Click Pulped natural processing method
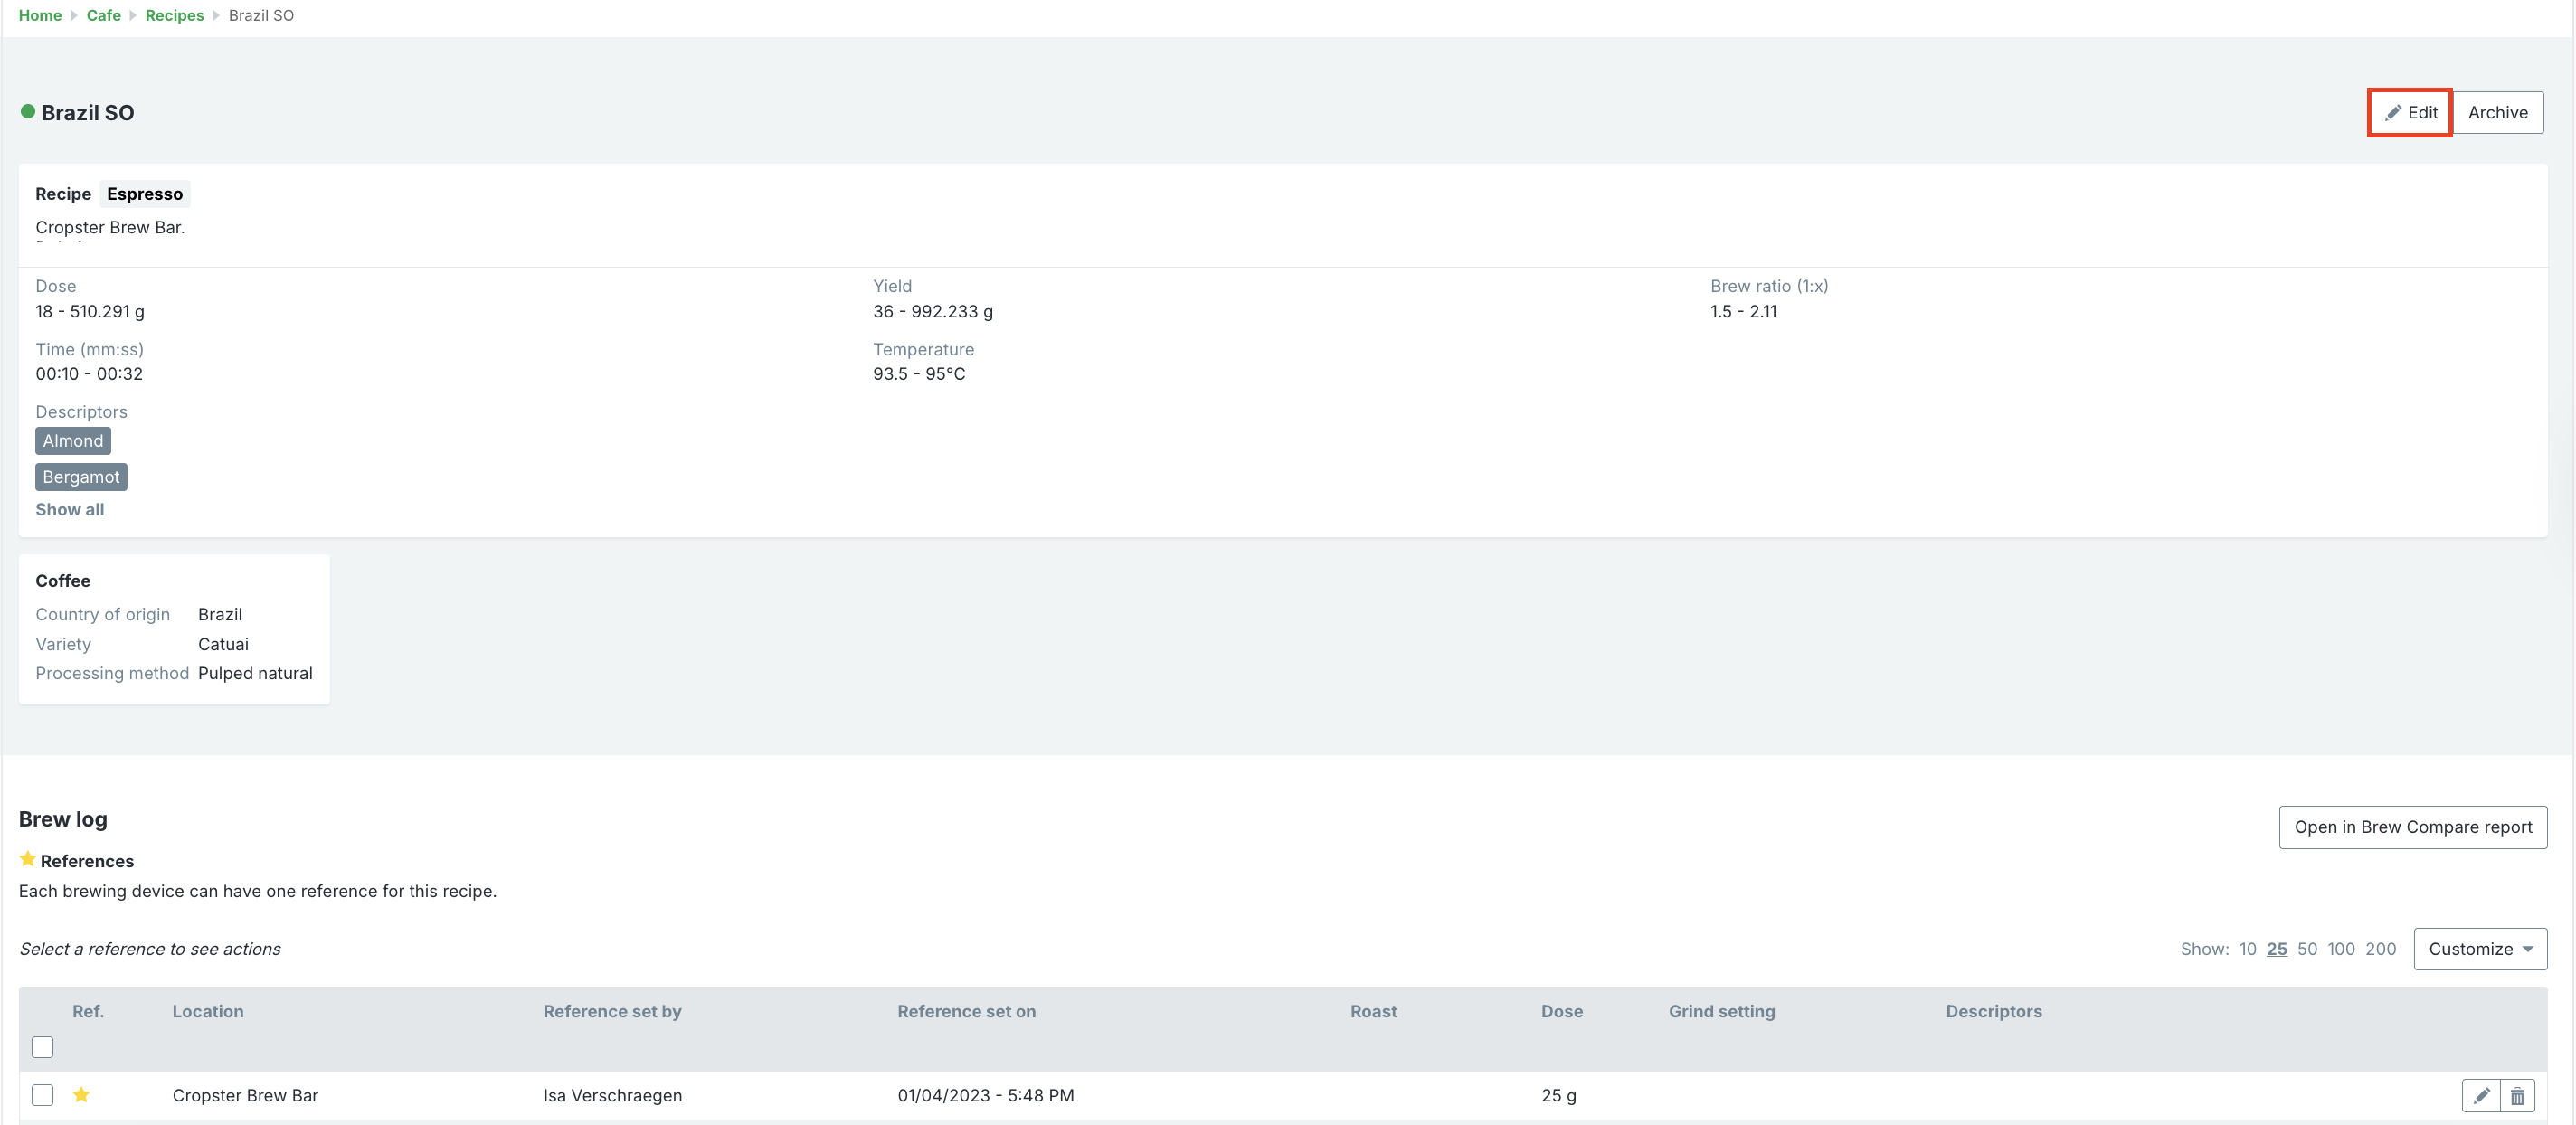 pos(255,673)
